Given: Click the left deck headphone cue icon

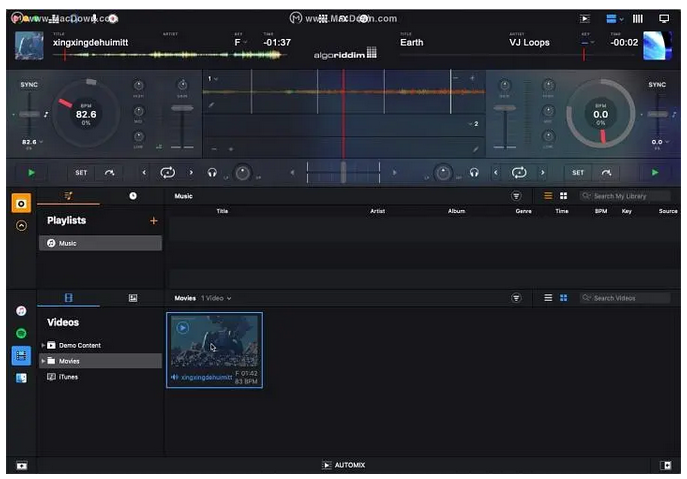Looking at the screenshot, I should click(212, 172).
